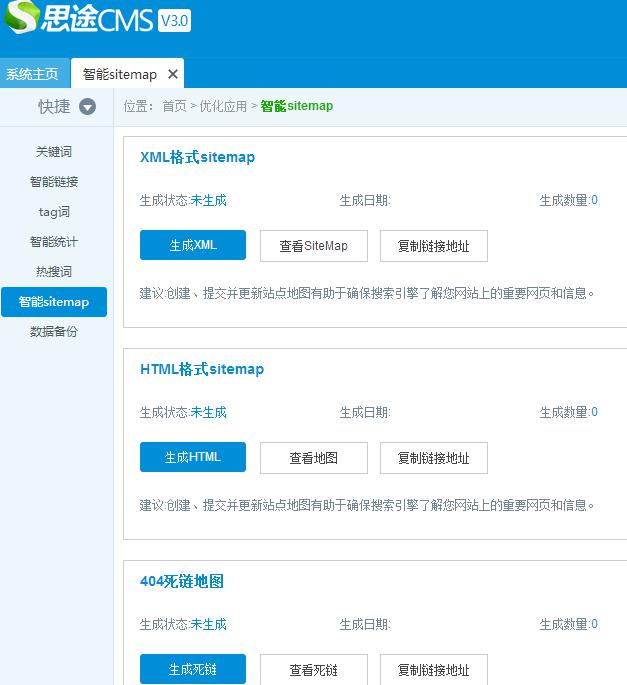Click the 查看SiteMap button
This screenshot has height=685, width=627.
pyautogui.click(x=314, y=246)
